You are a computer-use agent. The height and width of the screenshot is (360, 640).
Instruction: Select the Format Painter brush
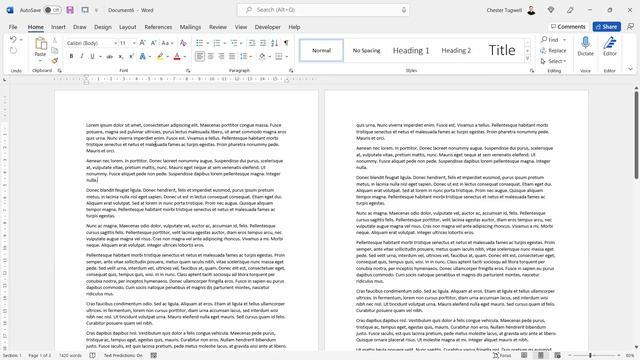point(55,60)
